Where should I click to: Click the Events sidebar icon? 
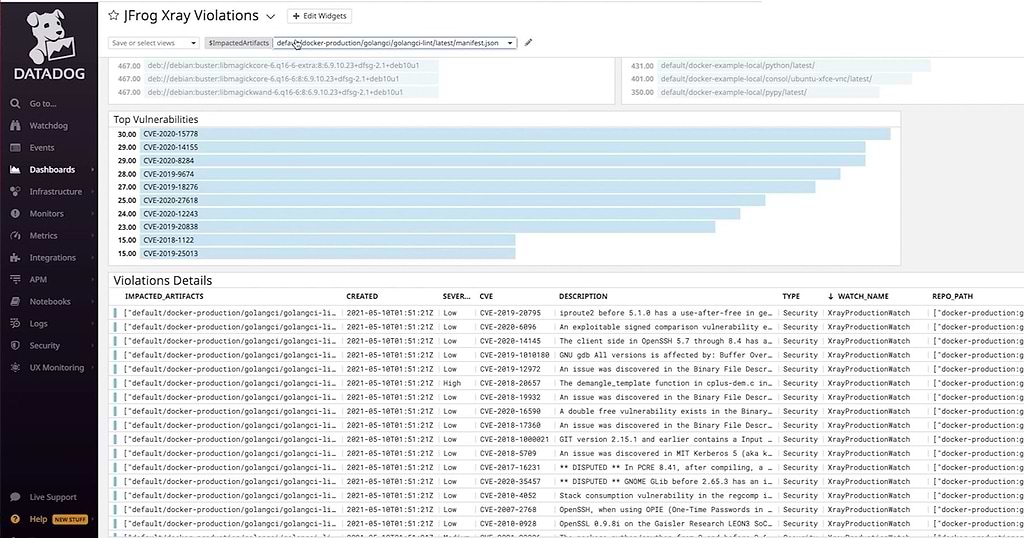click(x=15, y=148)
